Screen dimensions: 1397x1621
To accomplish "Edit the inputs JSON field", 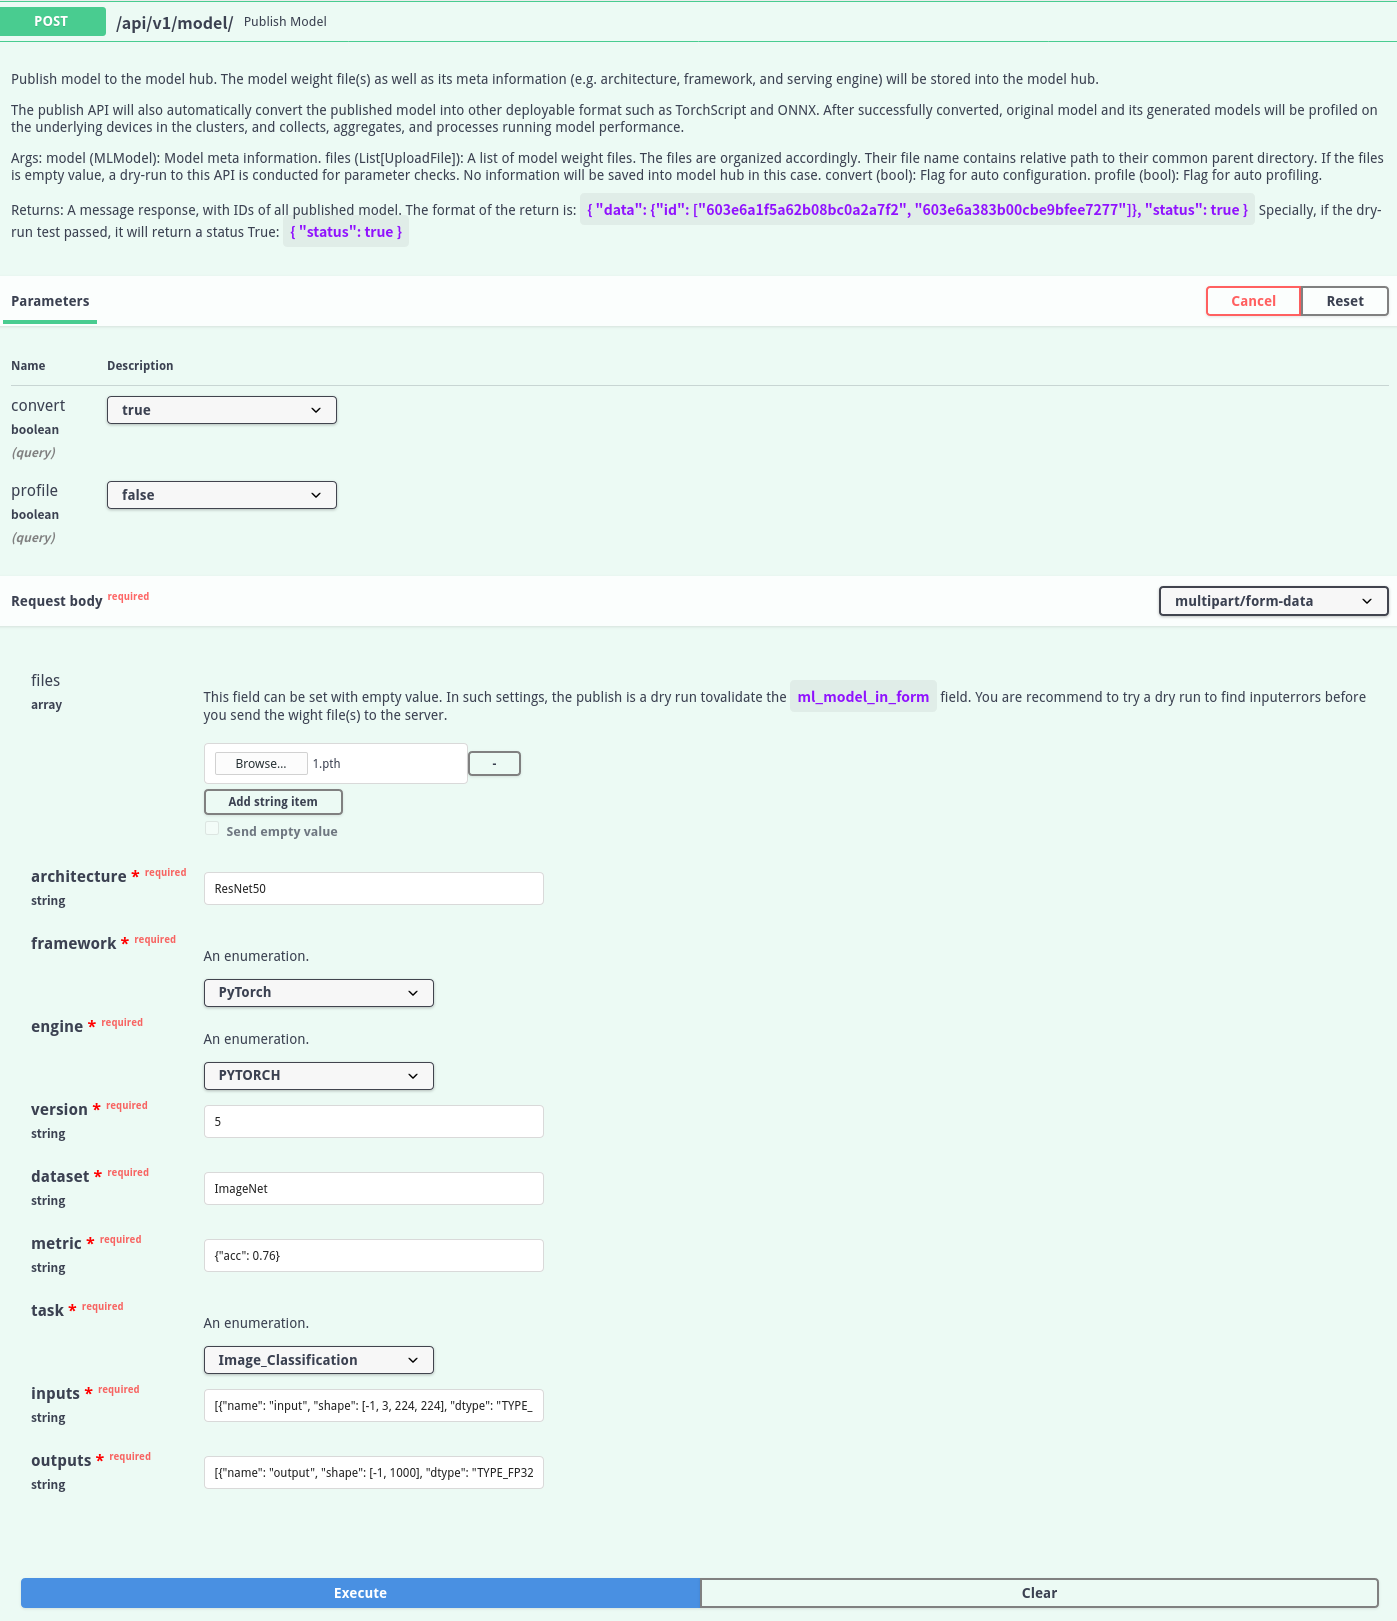I will coord(374,1406).
